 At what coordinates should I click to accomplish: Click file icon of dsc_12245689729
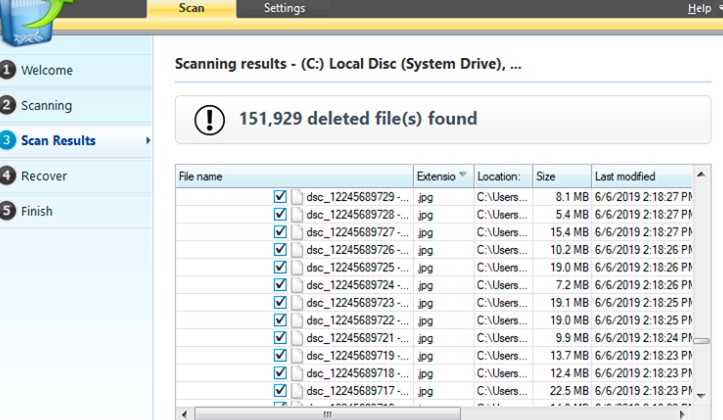point(297,198)
